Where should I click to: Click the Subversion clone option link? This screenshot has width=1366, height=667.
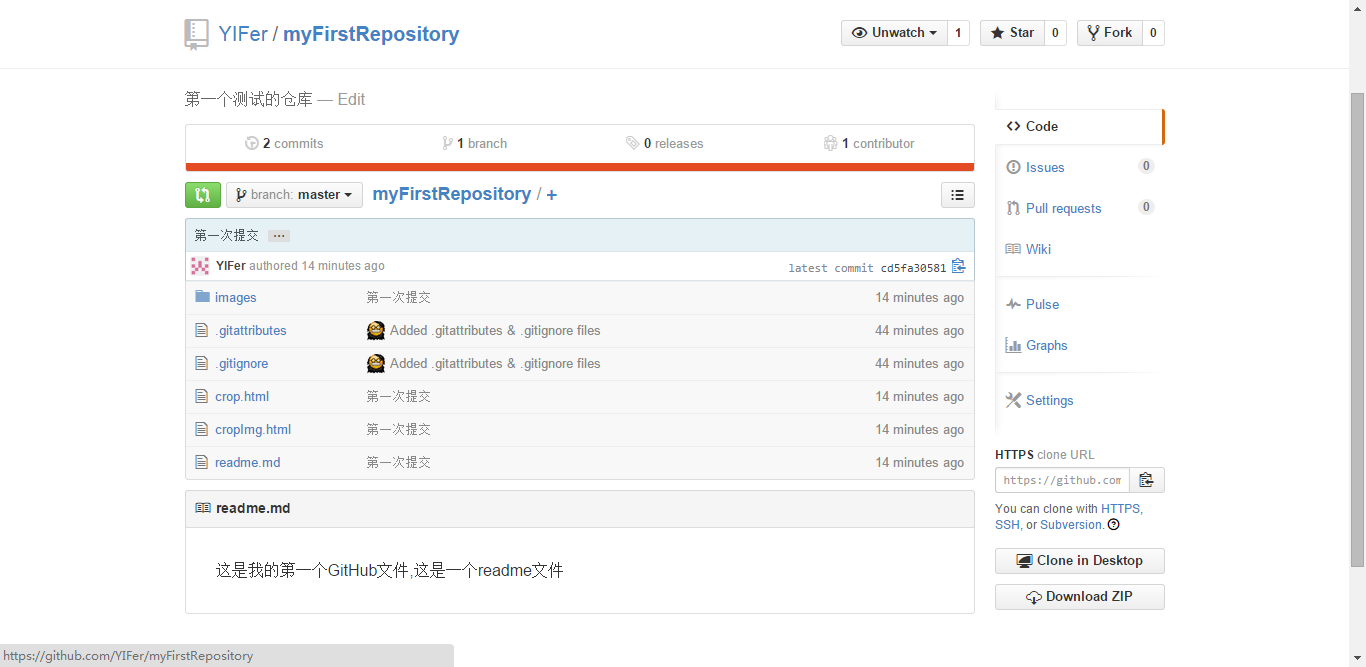coord(1071,524)
